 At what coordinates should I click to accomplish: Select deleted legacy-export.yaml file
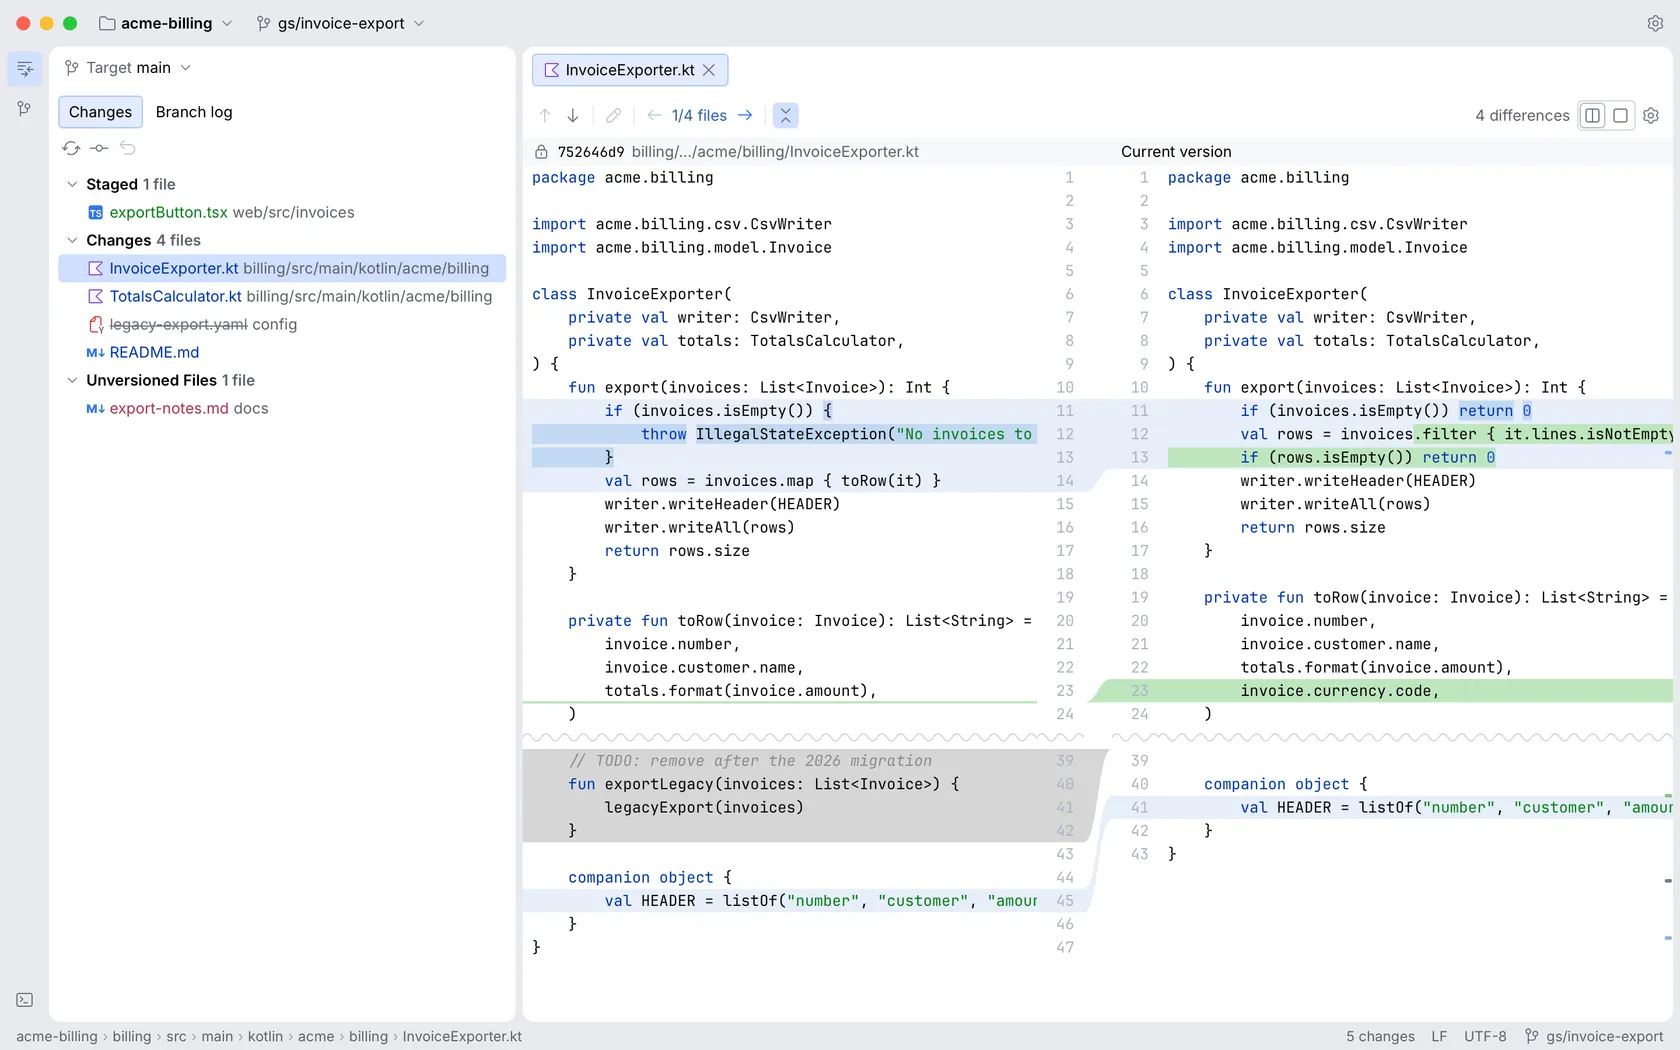pos(282,324)
